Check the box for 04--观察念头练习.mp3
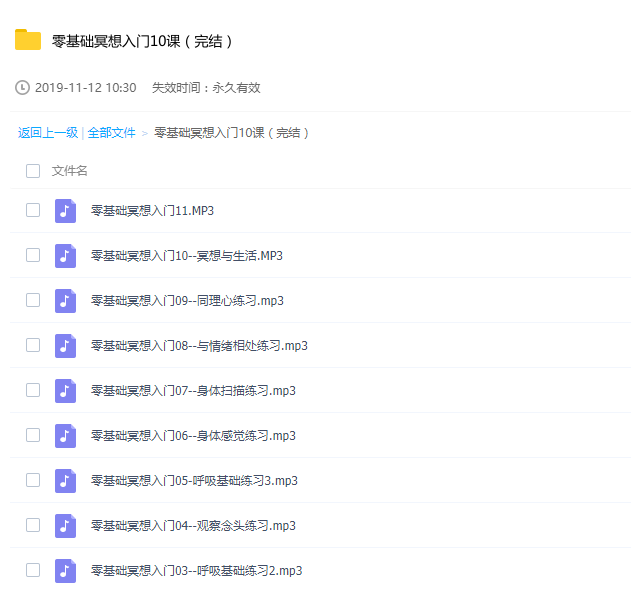The height and width of the screenshot is (590, 631). (33, 525)
